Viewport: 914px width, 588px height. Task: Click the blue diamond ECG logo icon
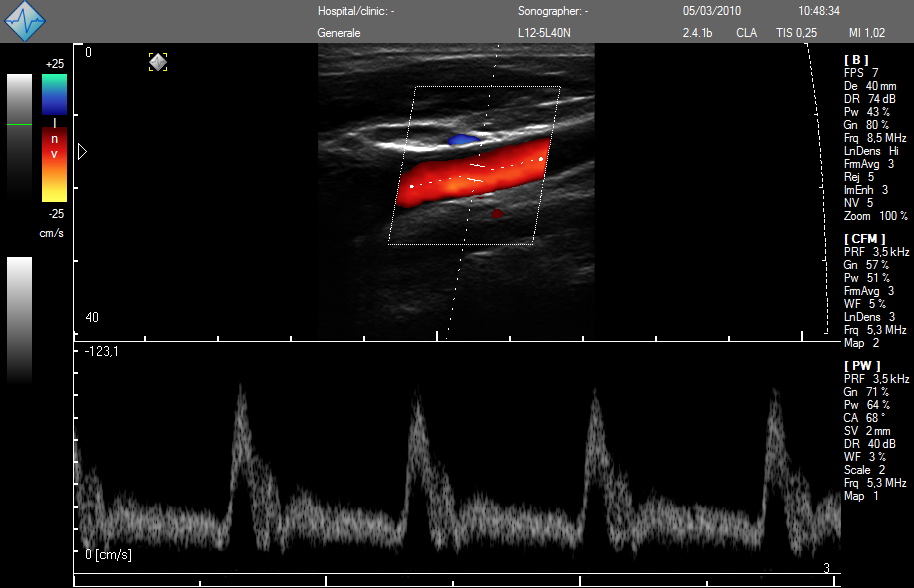[x=24, y=21]
